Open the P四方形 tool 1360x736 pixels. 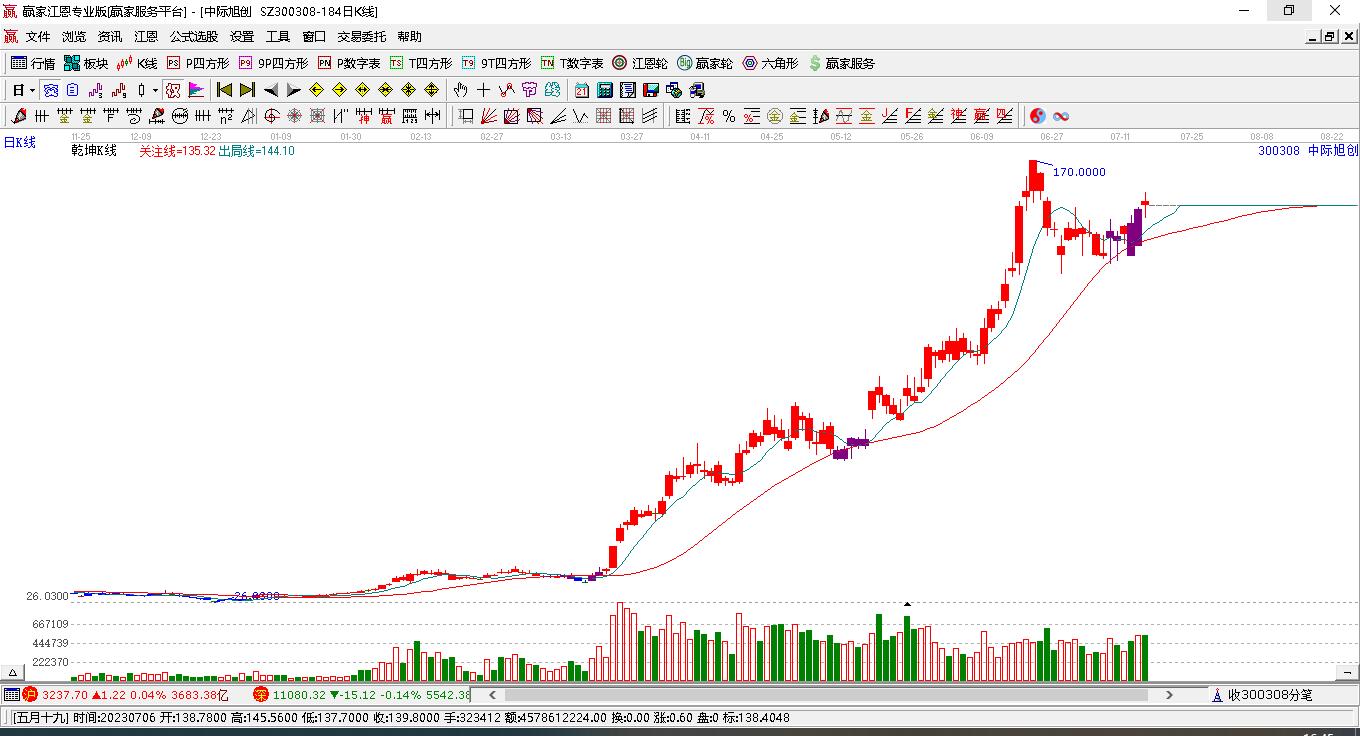[198, 63]
